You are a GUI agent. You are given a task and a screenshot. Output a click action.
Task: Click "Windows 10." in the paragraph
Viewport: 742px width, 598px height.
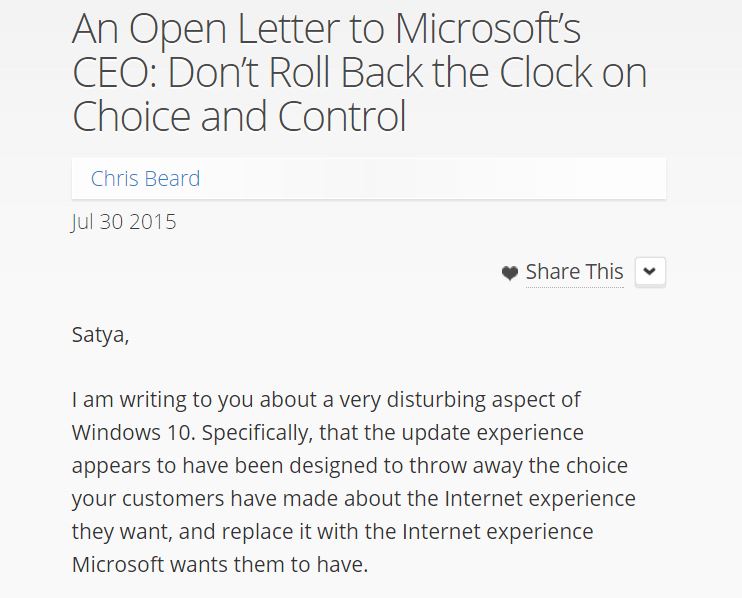tap(133, 433)
